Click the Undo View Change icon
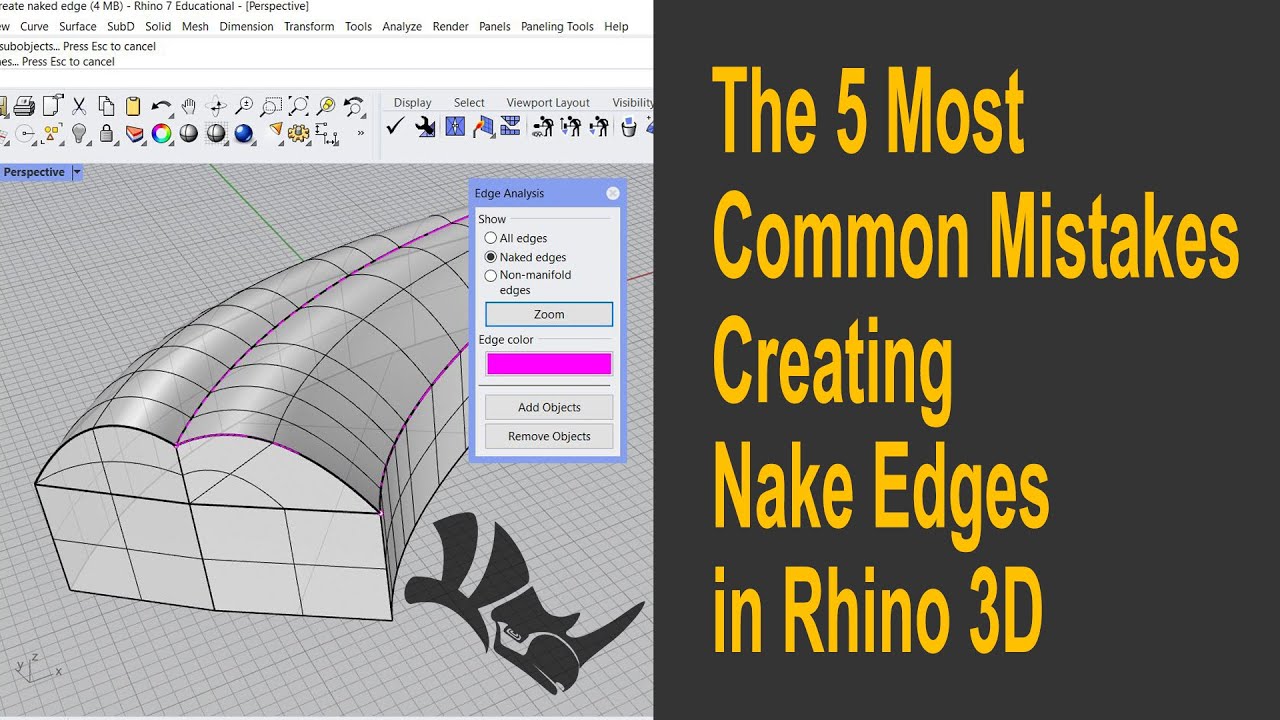 tap(354, 105)
